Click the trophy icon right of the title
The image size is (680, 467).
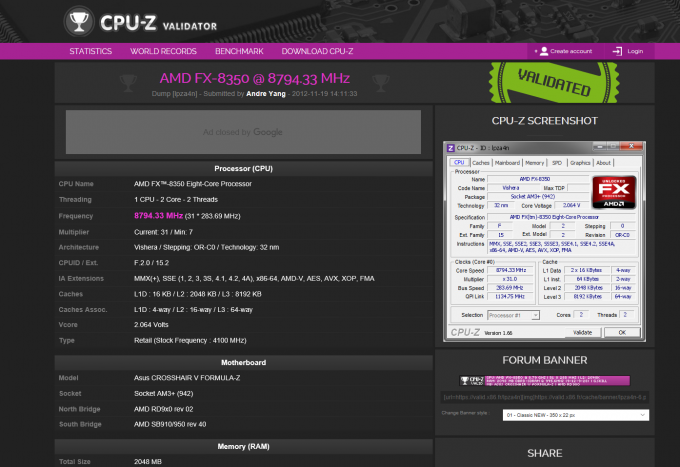point(380,82)
